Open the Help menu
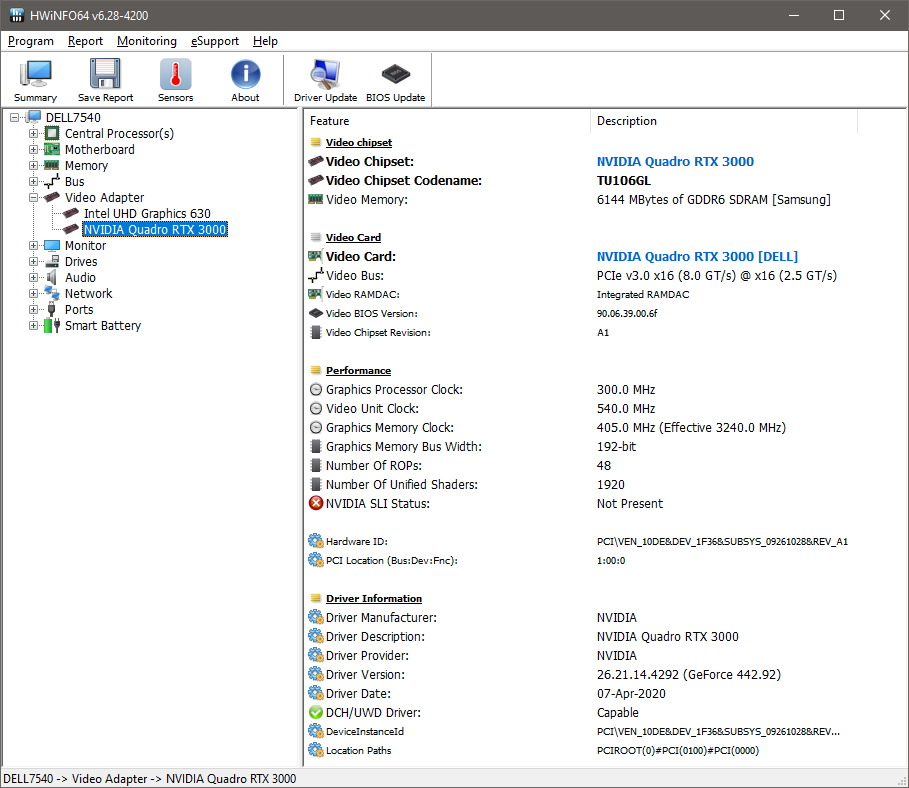 265,41
